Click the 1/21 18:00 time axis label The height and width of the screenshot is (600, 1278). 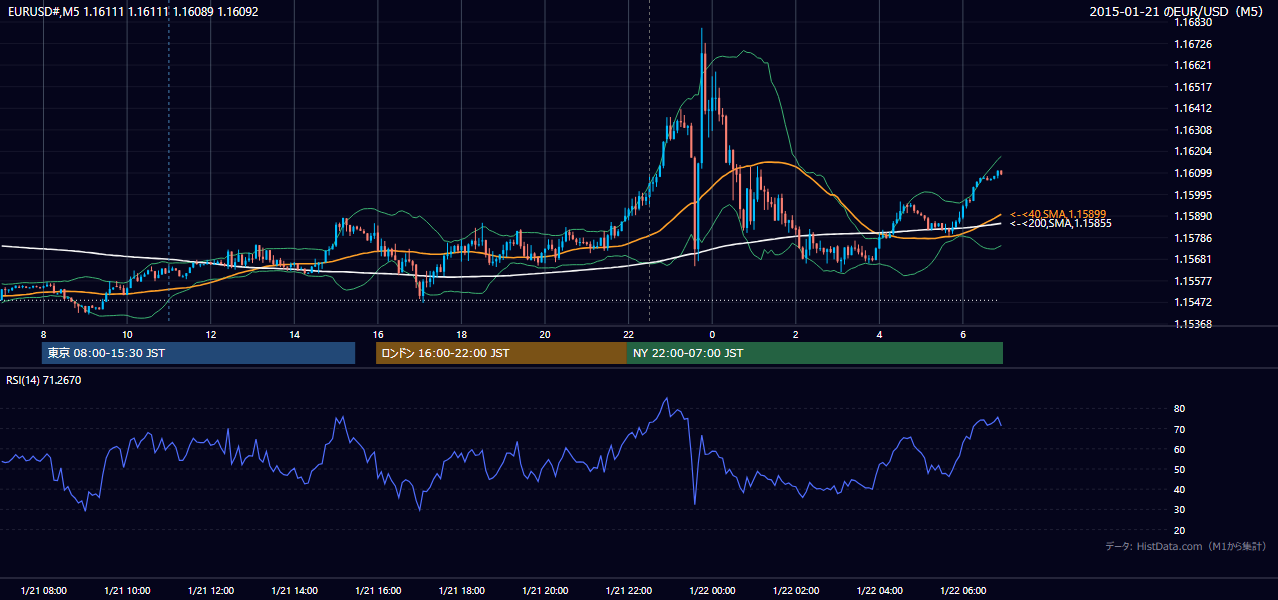click(x=461, y=591)
